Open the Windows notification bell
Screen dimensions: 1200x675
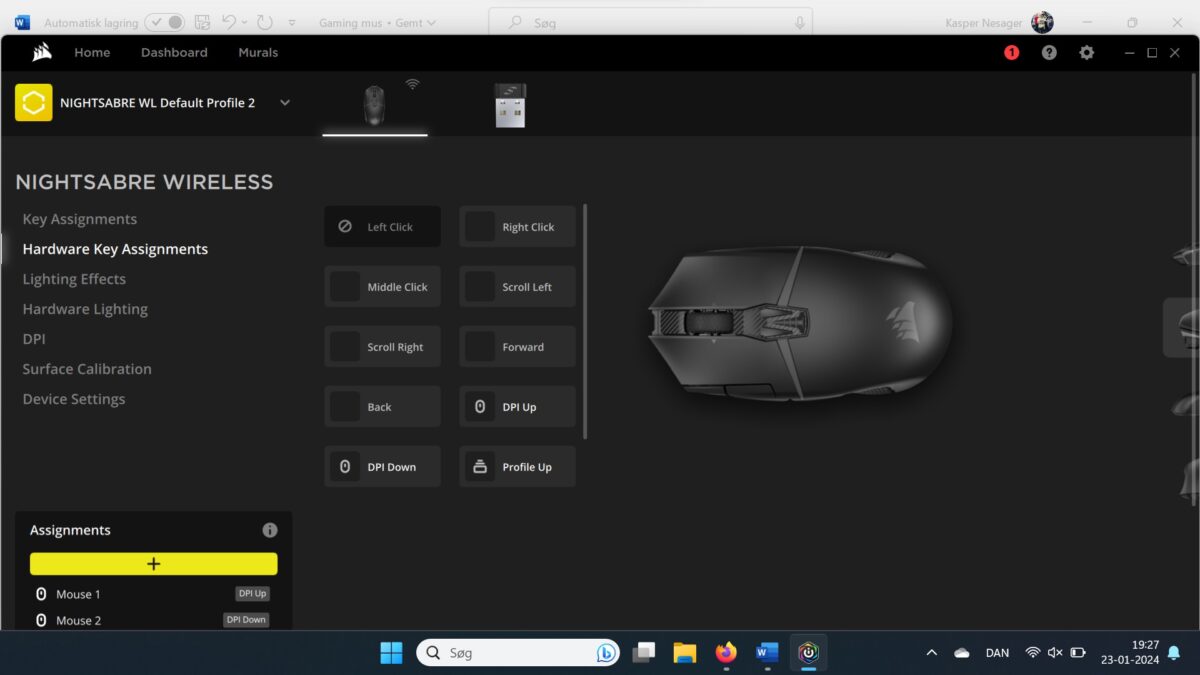[1174, 653]
